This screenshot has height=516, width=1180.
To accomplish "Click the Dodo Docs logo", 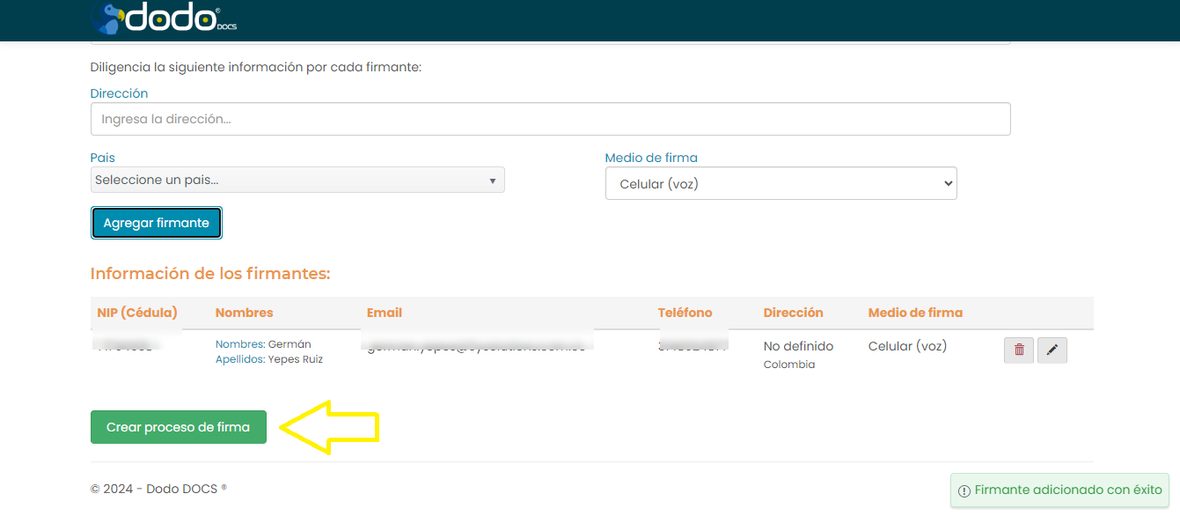I will click(x=164, y=18).
